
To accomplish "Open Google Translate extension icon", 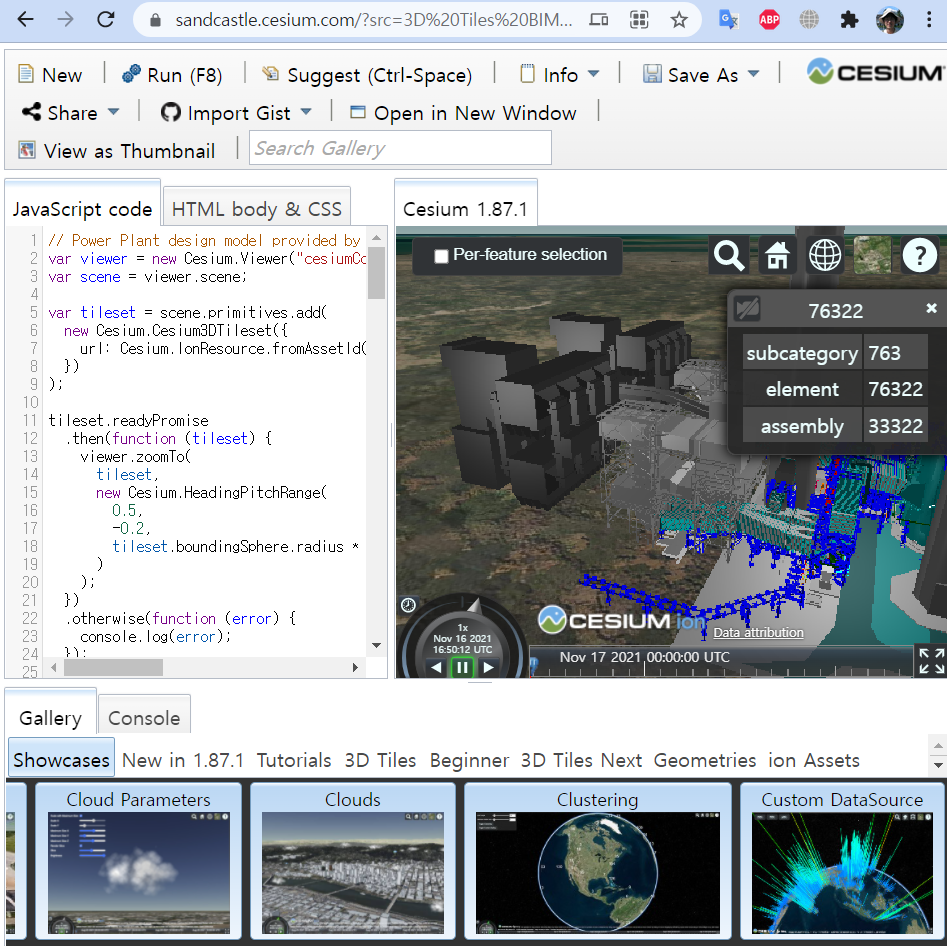I will click(729, 20).
